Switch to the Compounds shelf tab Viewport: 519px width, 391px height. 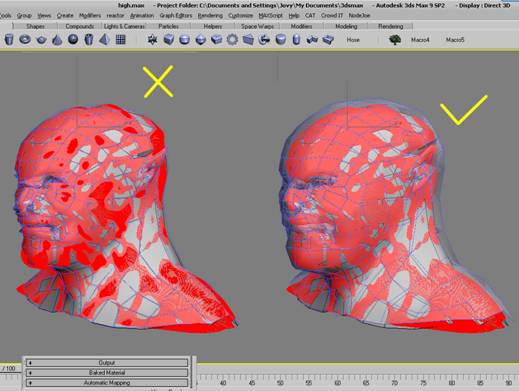click(x=79, y=26)
